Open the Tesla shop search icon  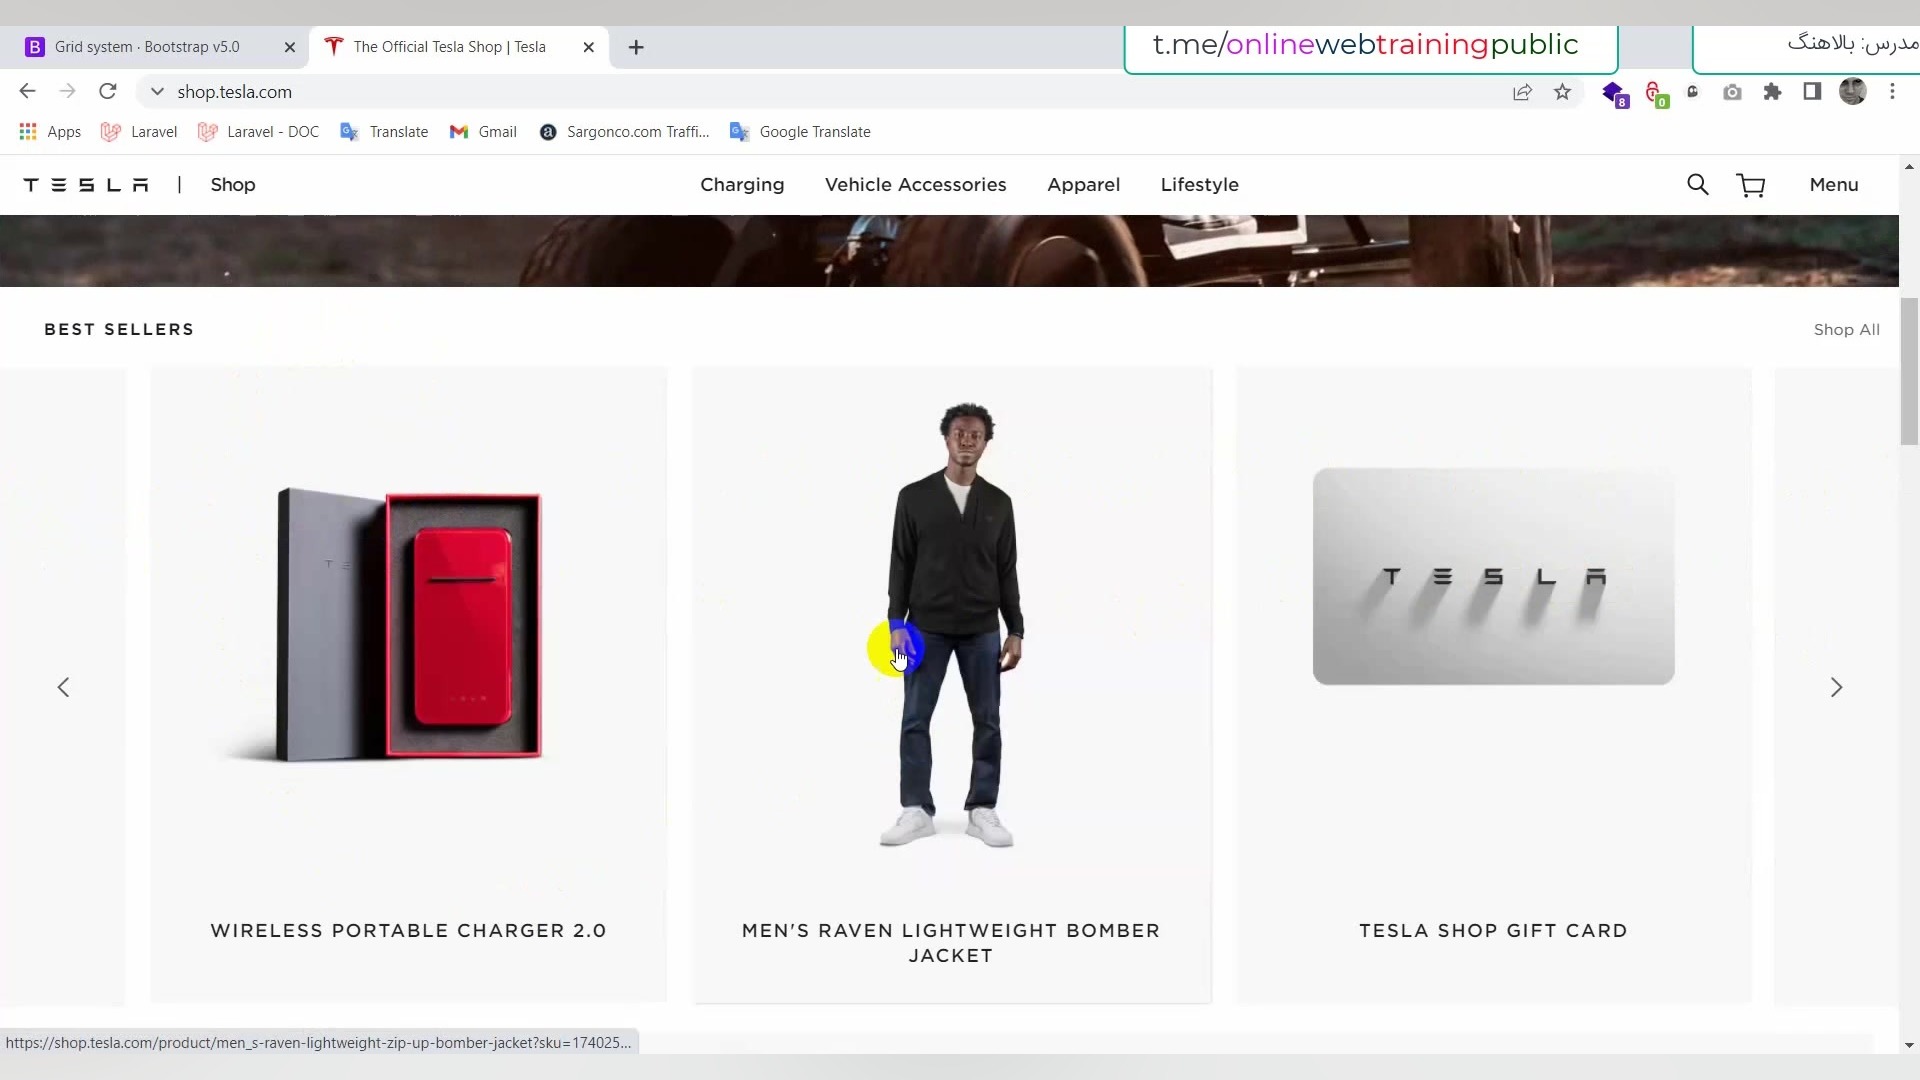click(1697, 185)
